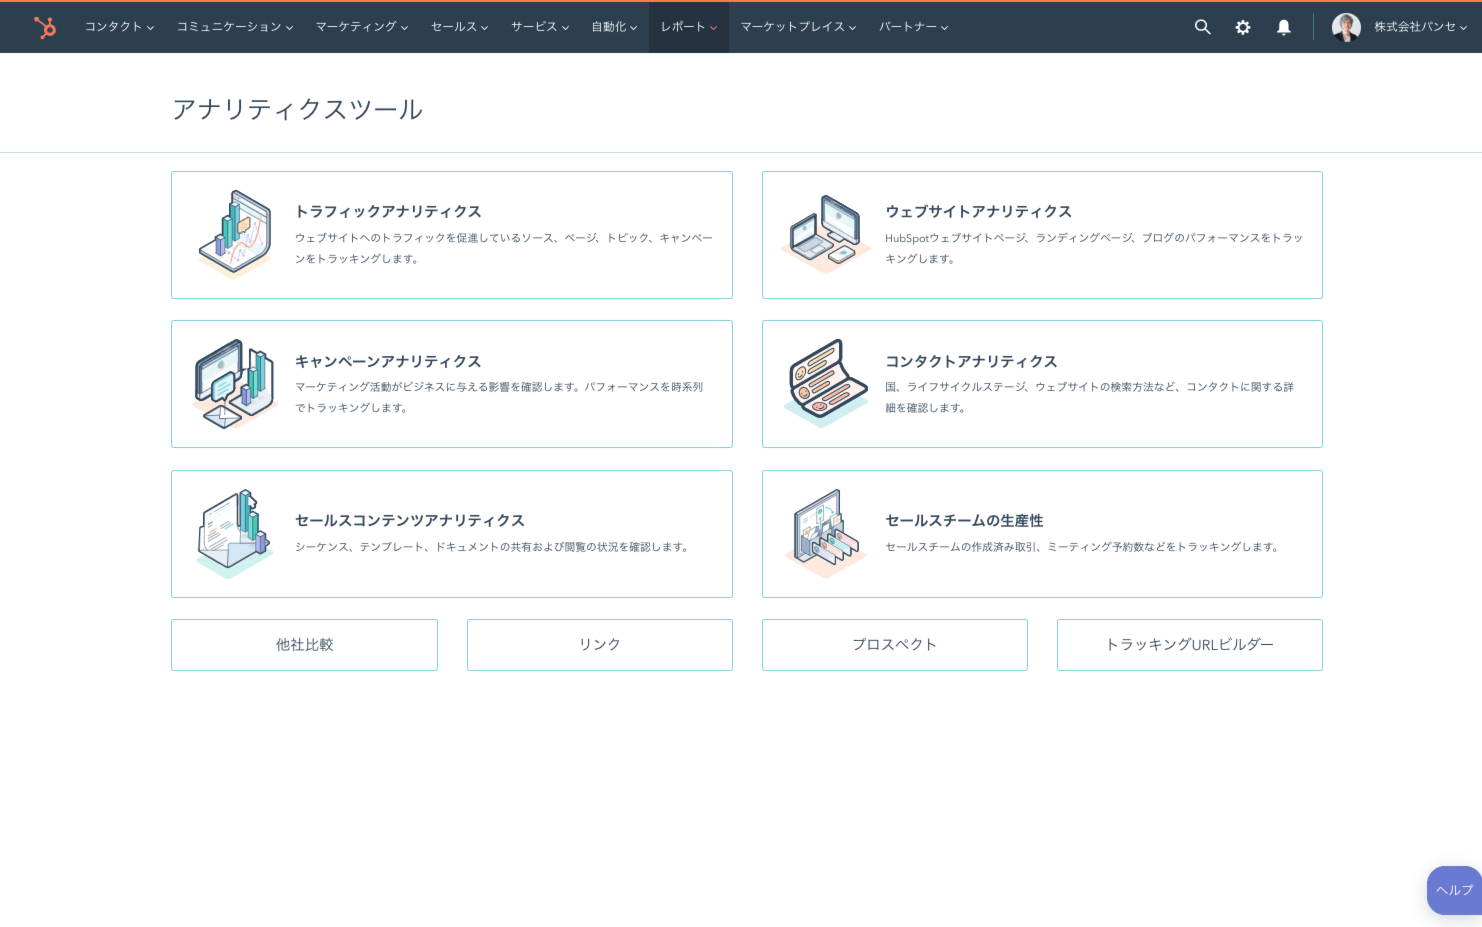The height and width of the screenshot is (927, 1482).
Task: Click the トラフィックアナリティクス chart illustration
Action: point(235,234)
